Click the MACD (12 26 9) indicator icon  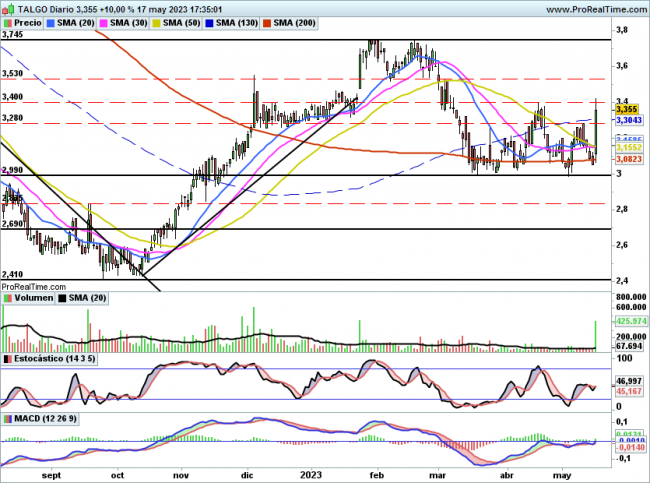[8, 416]
